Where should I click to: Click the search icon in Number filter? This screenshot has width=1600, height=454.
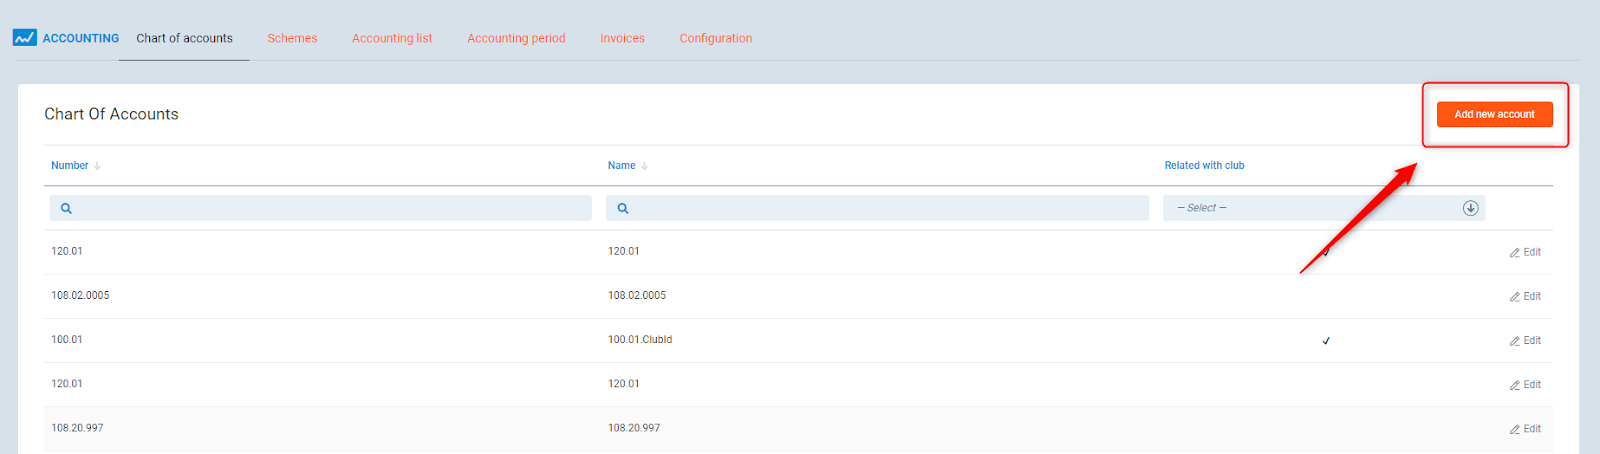click(x=66, y=208)
